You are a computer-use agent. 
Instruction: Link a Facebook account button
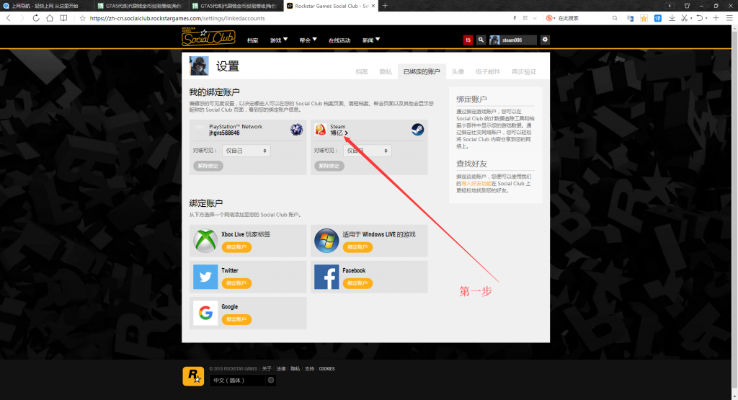(358, 283)
